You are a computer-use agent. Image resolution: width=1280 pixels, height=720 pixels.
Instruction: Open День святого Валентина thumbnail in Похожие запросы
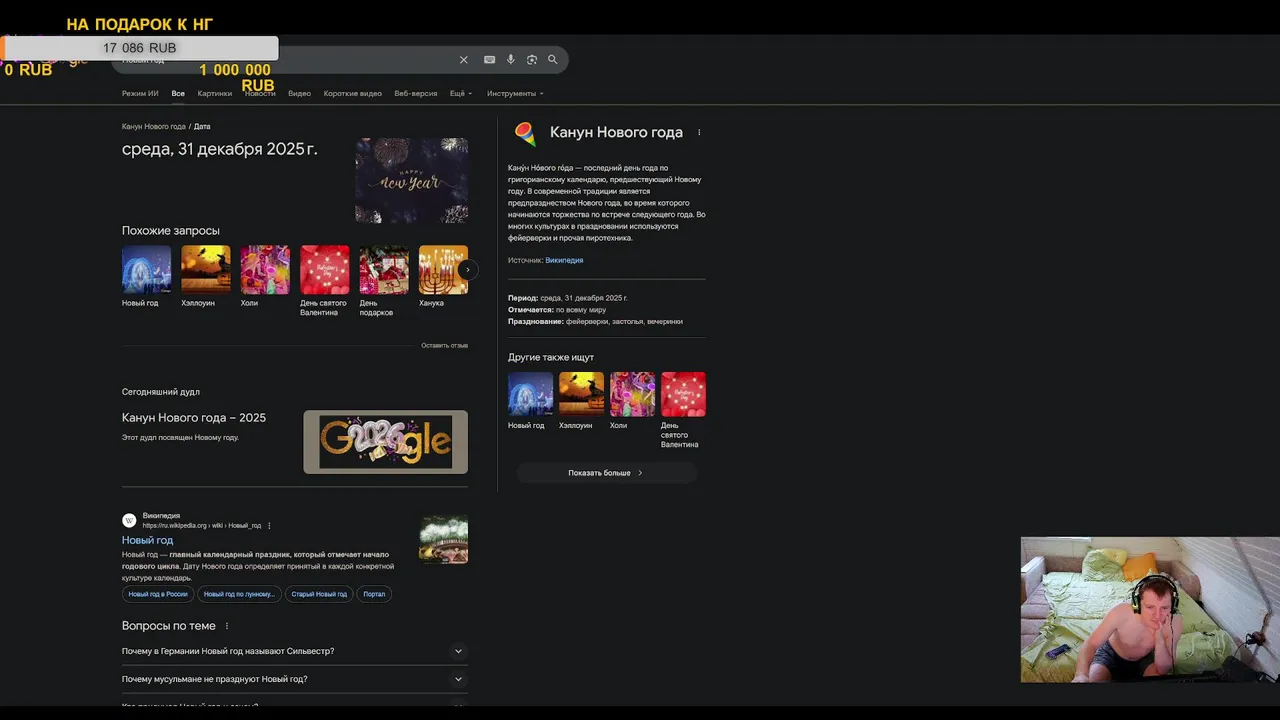click(x=325, y=270)
